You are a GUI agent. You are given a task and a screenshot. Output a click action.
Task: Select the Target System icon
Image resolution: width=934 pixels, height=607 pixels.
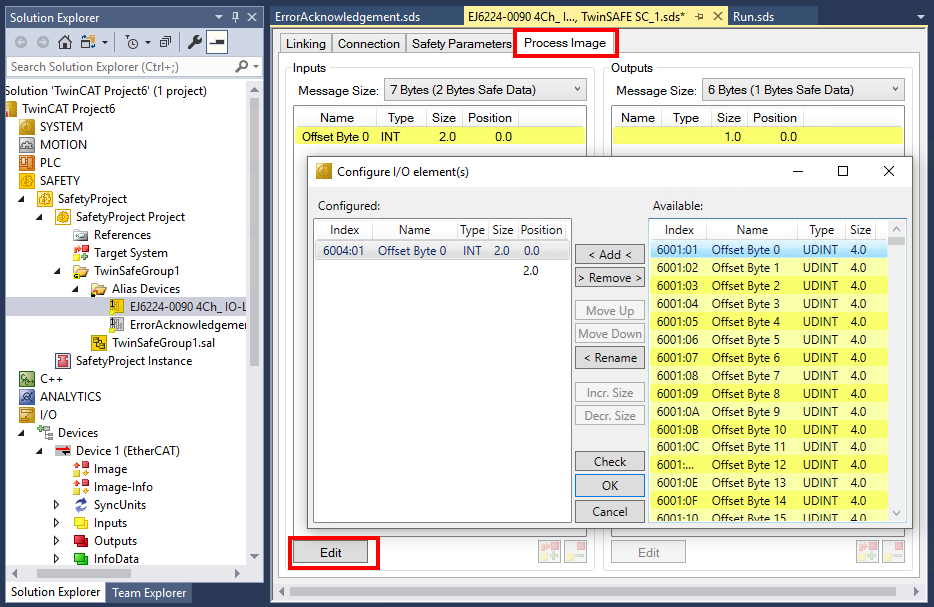80,253
